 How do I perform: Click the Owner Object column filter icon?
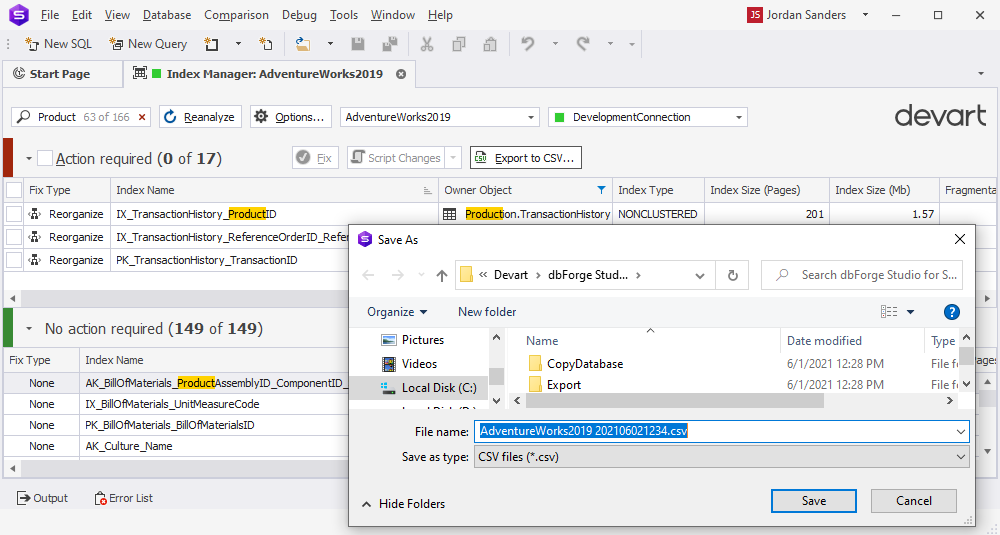click(601, 190)
